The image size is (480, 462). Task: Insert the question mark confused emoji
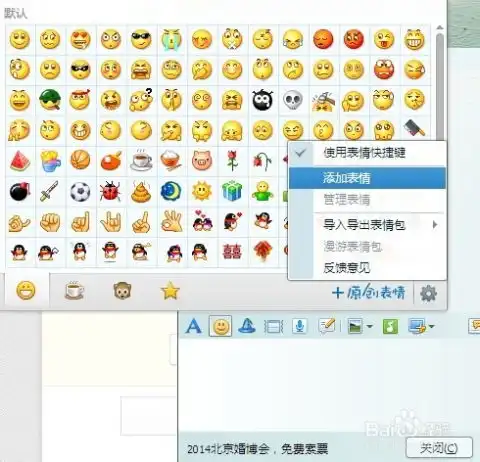point(141,99)
